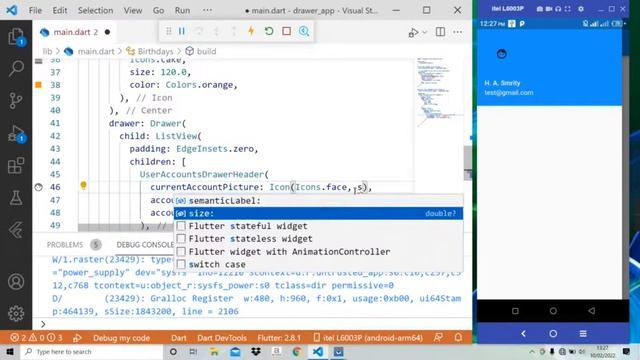Split the editor right

(440, 32)
